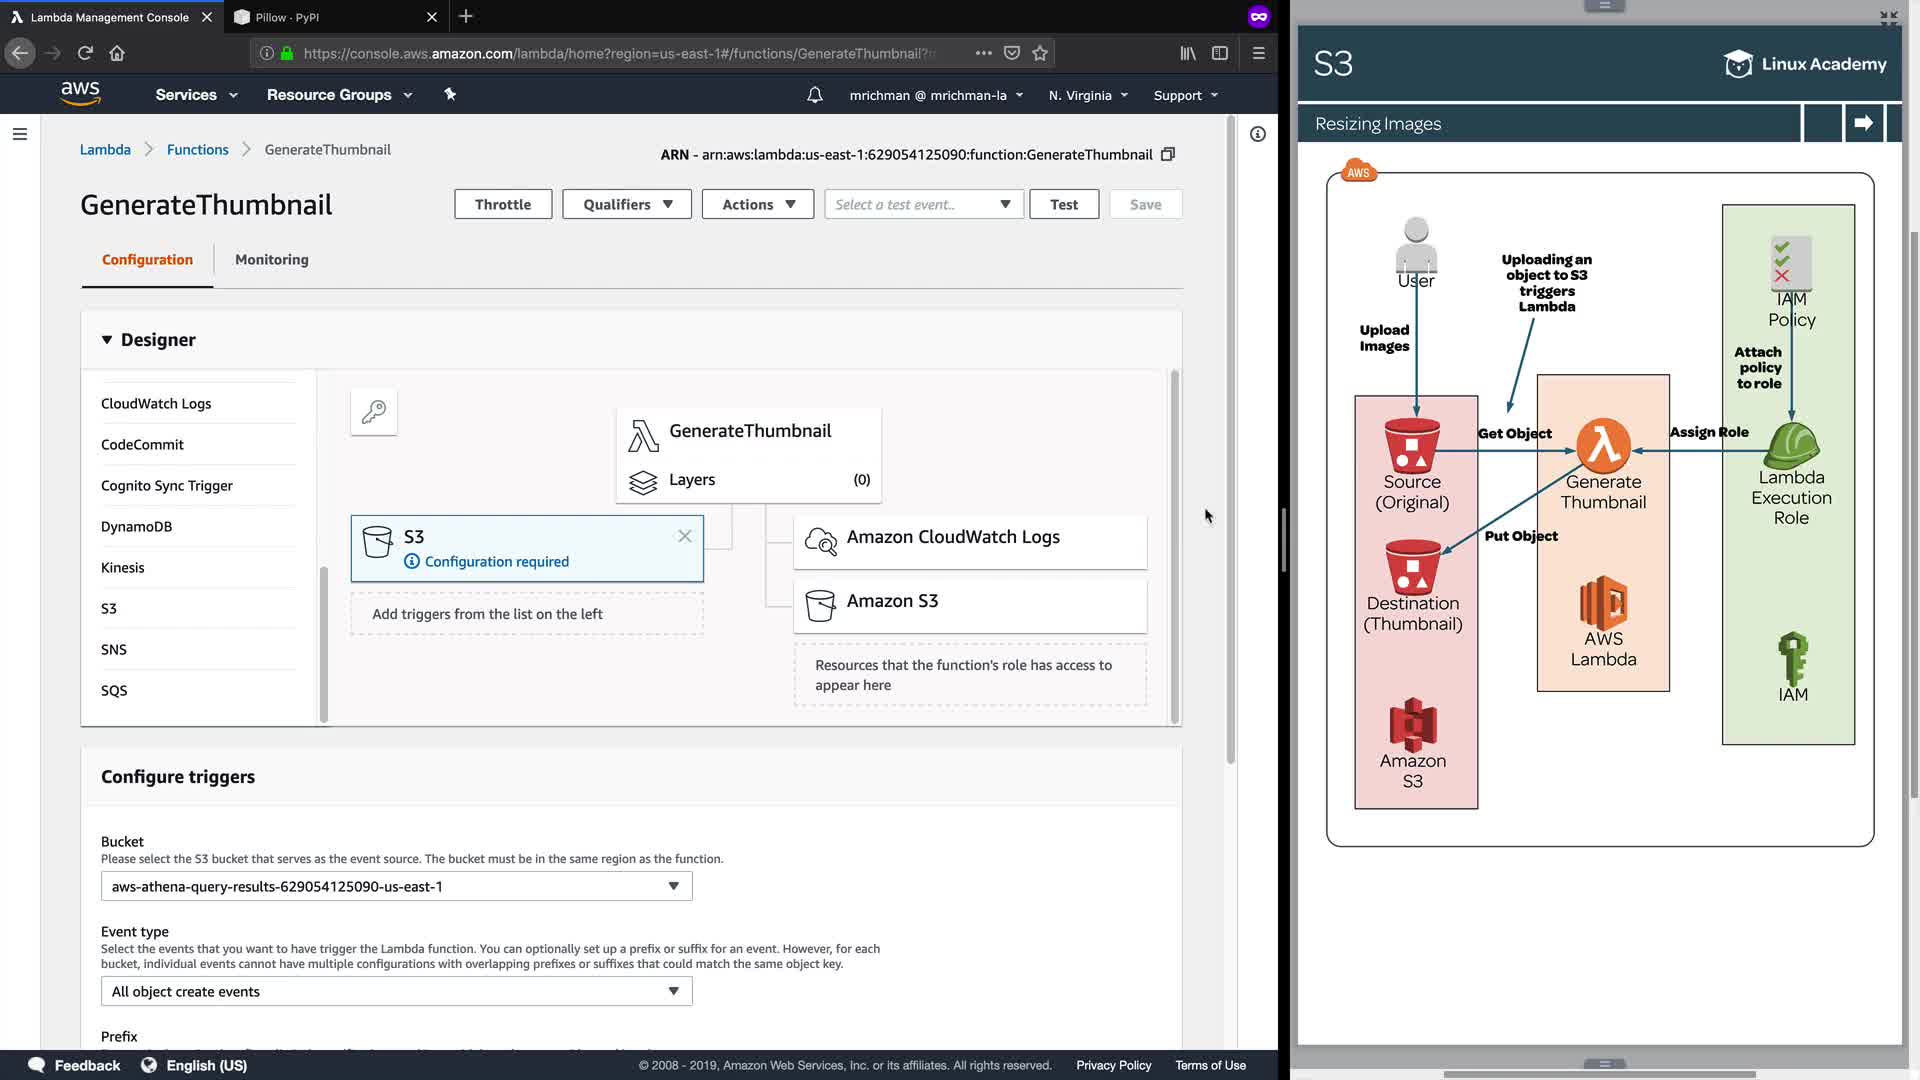This screenshot has height=1080, width=1920.
Task: Open the Actions dropdown menu
Action: [758, 204]
